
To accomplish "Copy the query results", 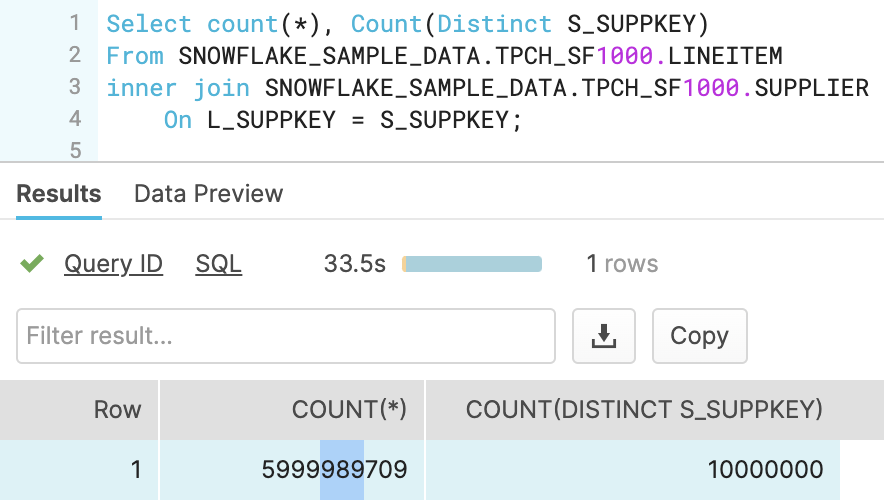I will 699,336.
